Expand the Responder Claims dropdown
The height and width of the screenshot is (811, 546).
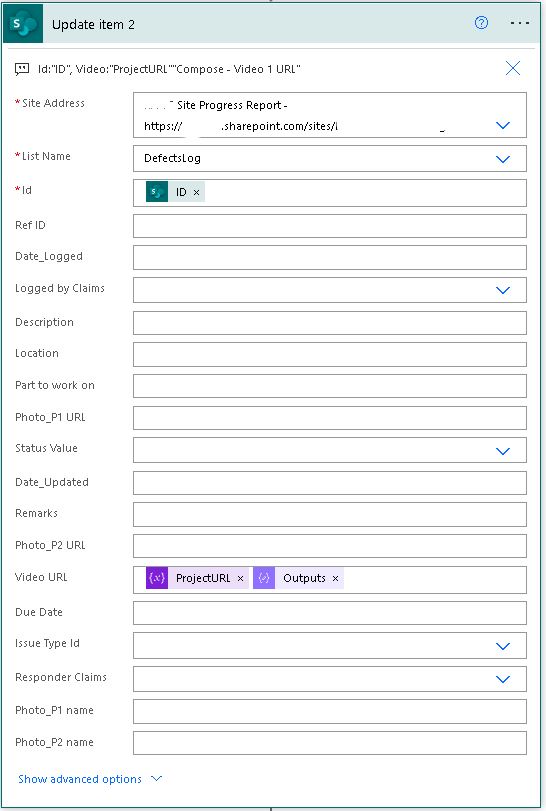[x=503, y=680]
